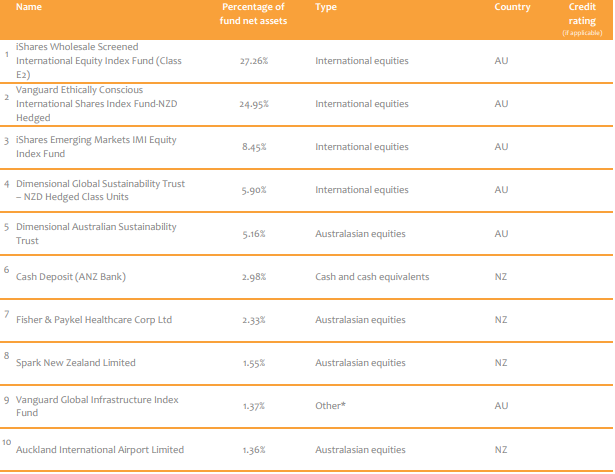Screen dimensions: 615x474
Task: Select 'Cash and cash equivalents' type cell
Action: (x=372, y=277)
